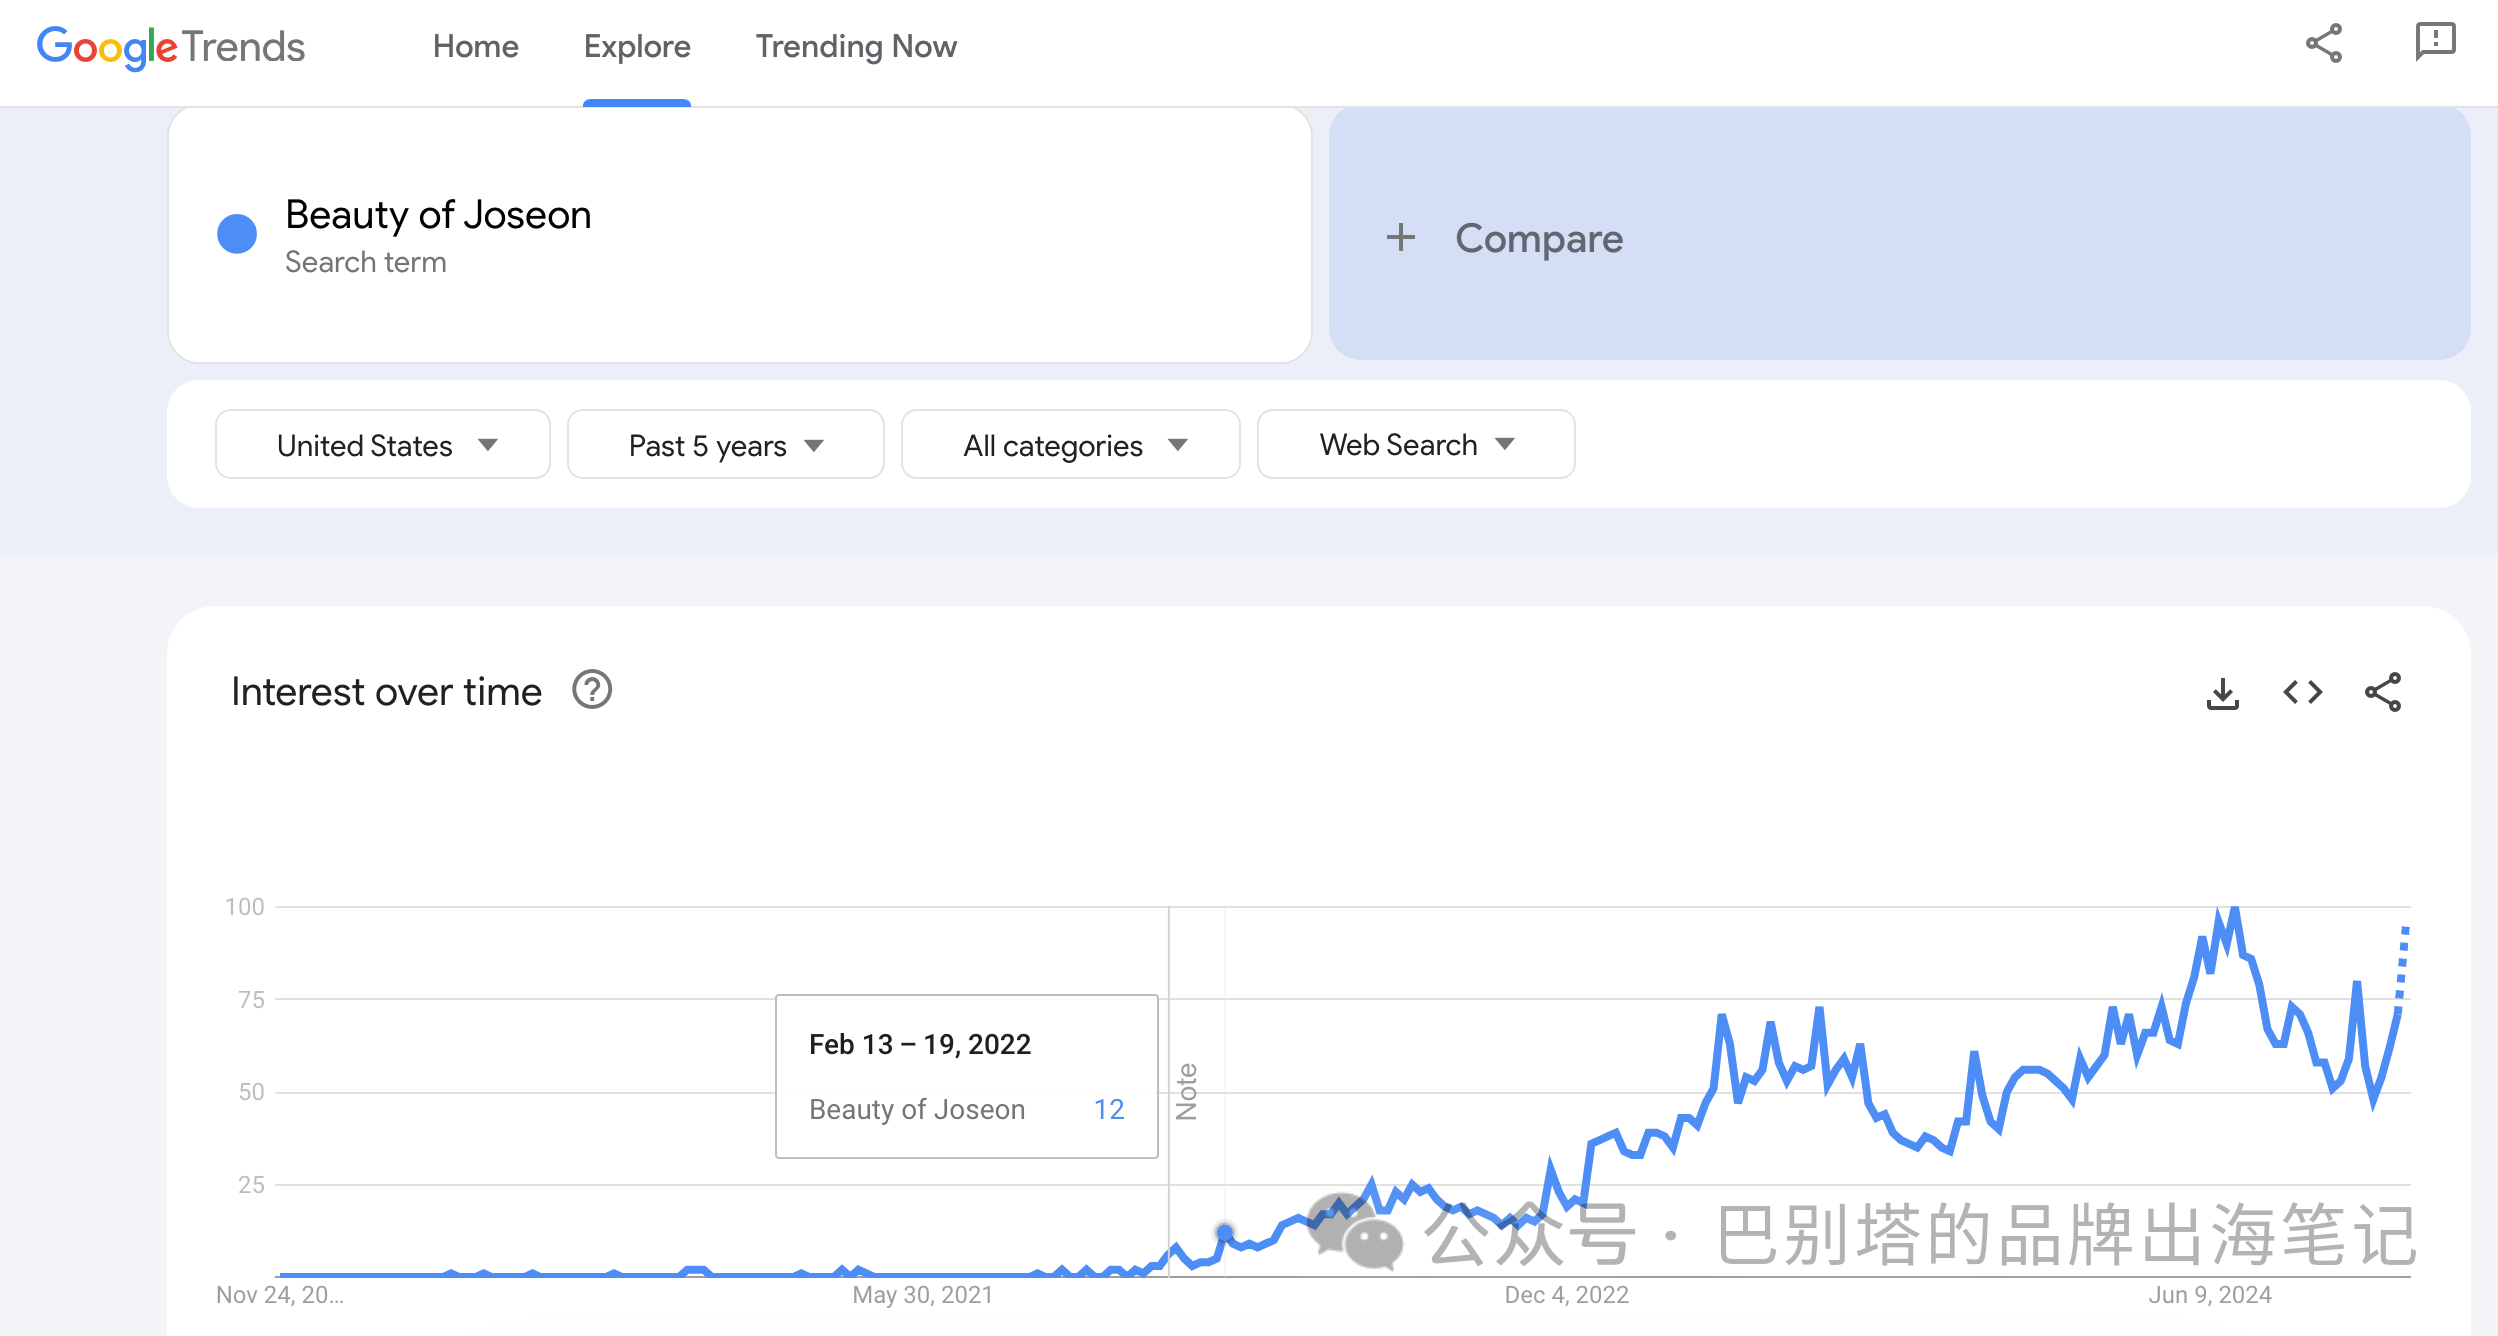Open the Trending Now tab
This screenshot has height=1336, width=2498.
(x=856, y=47)
